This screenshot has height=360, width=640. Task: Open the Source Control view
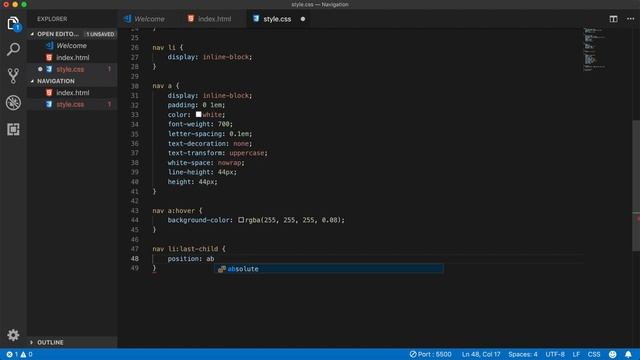(x=13, y=76)
